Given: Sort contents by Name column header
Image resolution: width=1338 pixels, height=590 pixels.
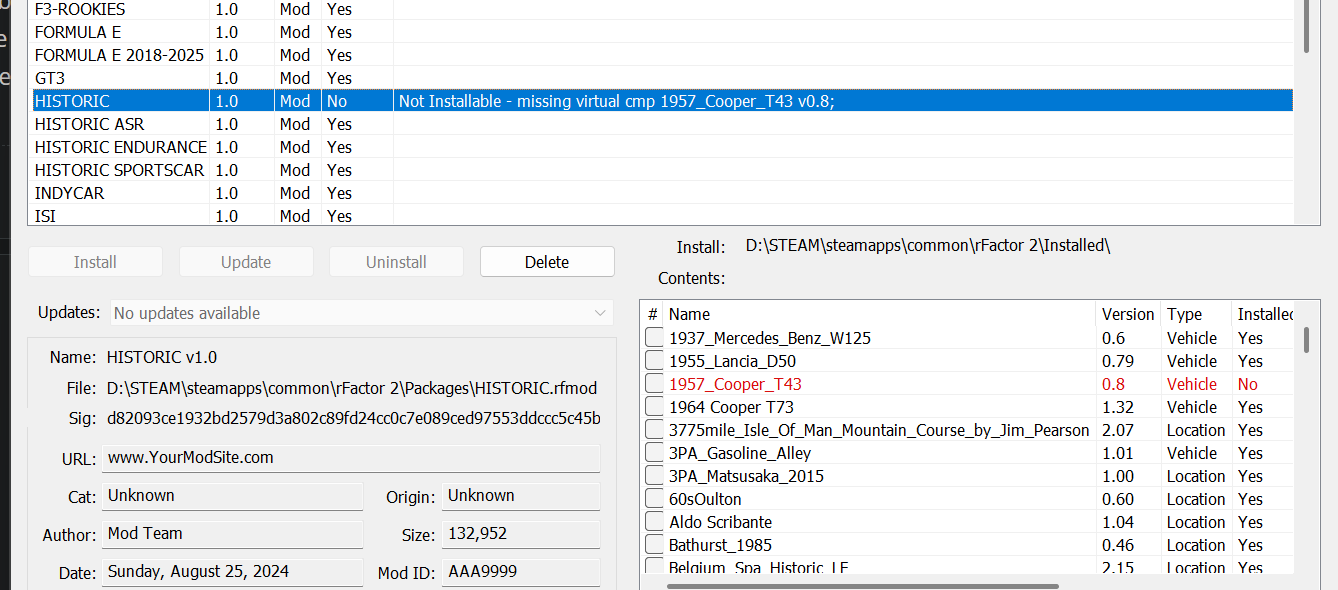Looking at the screenshot, I should pyautogui.click(x=880, y=314).
